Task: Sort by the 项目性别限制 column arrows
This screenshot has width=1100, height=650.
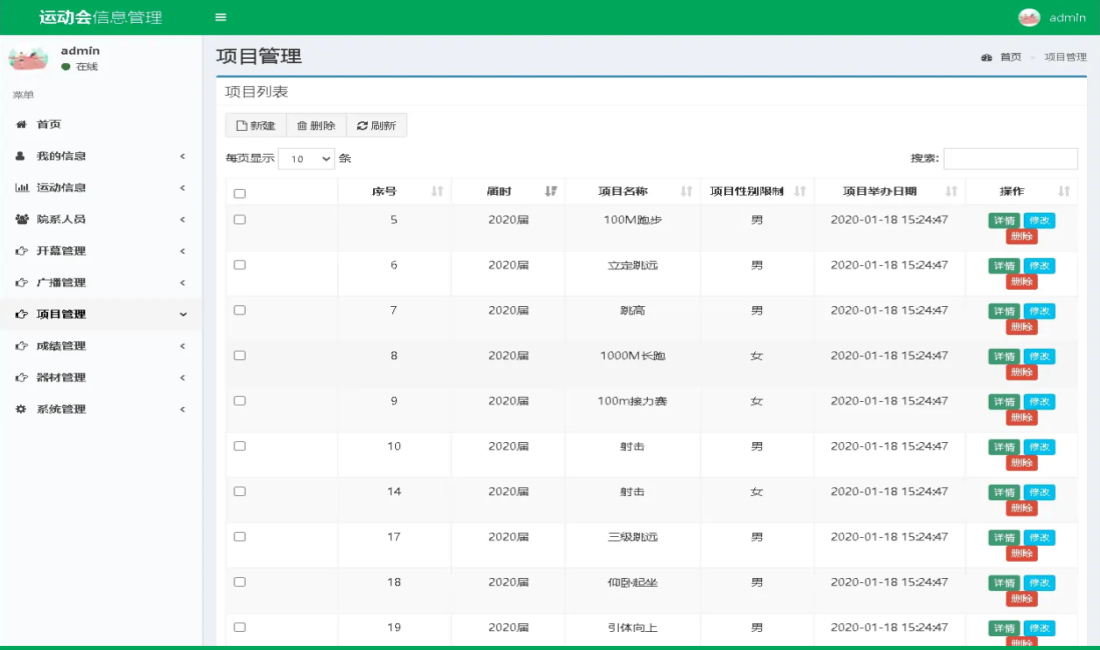Action: [800, 191]
